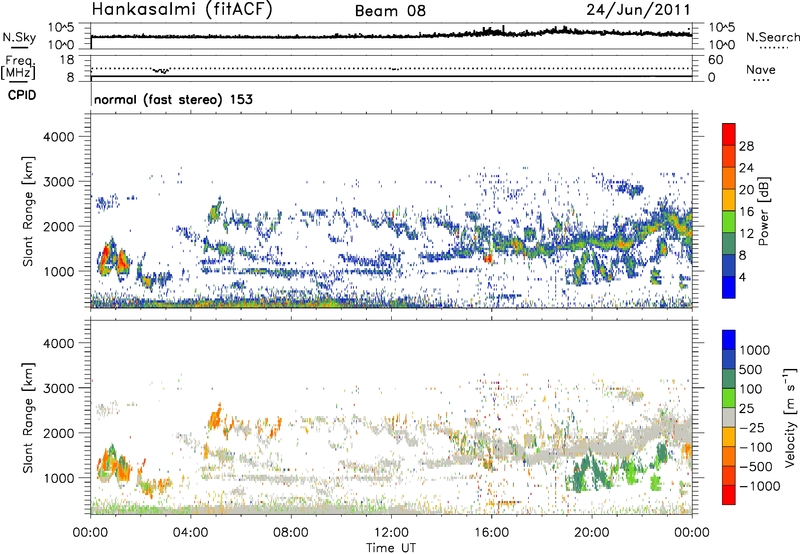
Task: Click the date "24/Jun/2011"
Action: (638, 9)
